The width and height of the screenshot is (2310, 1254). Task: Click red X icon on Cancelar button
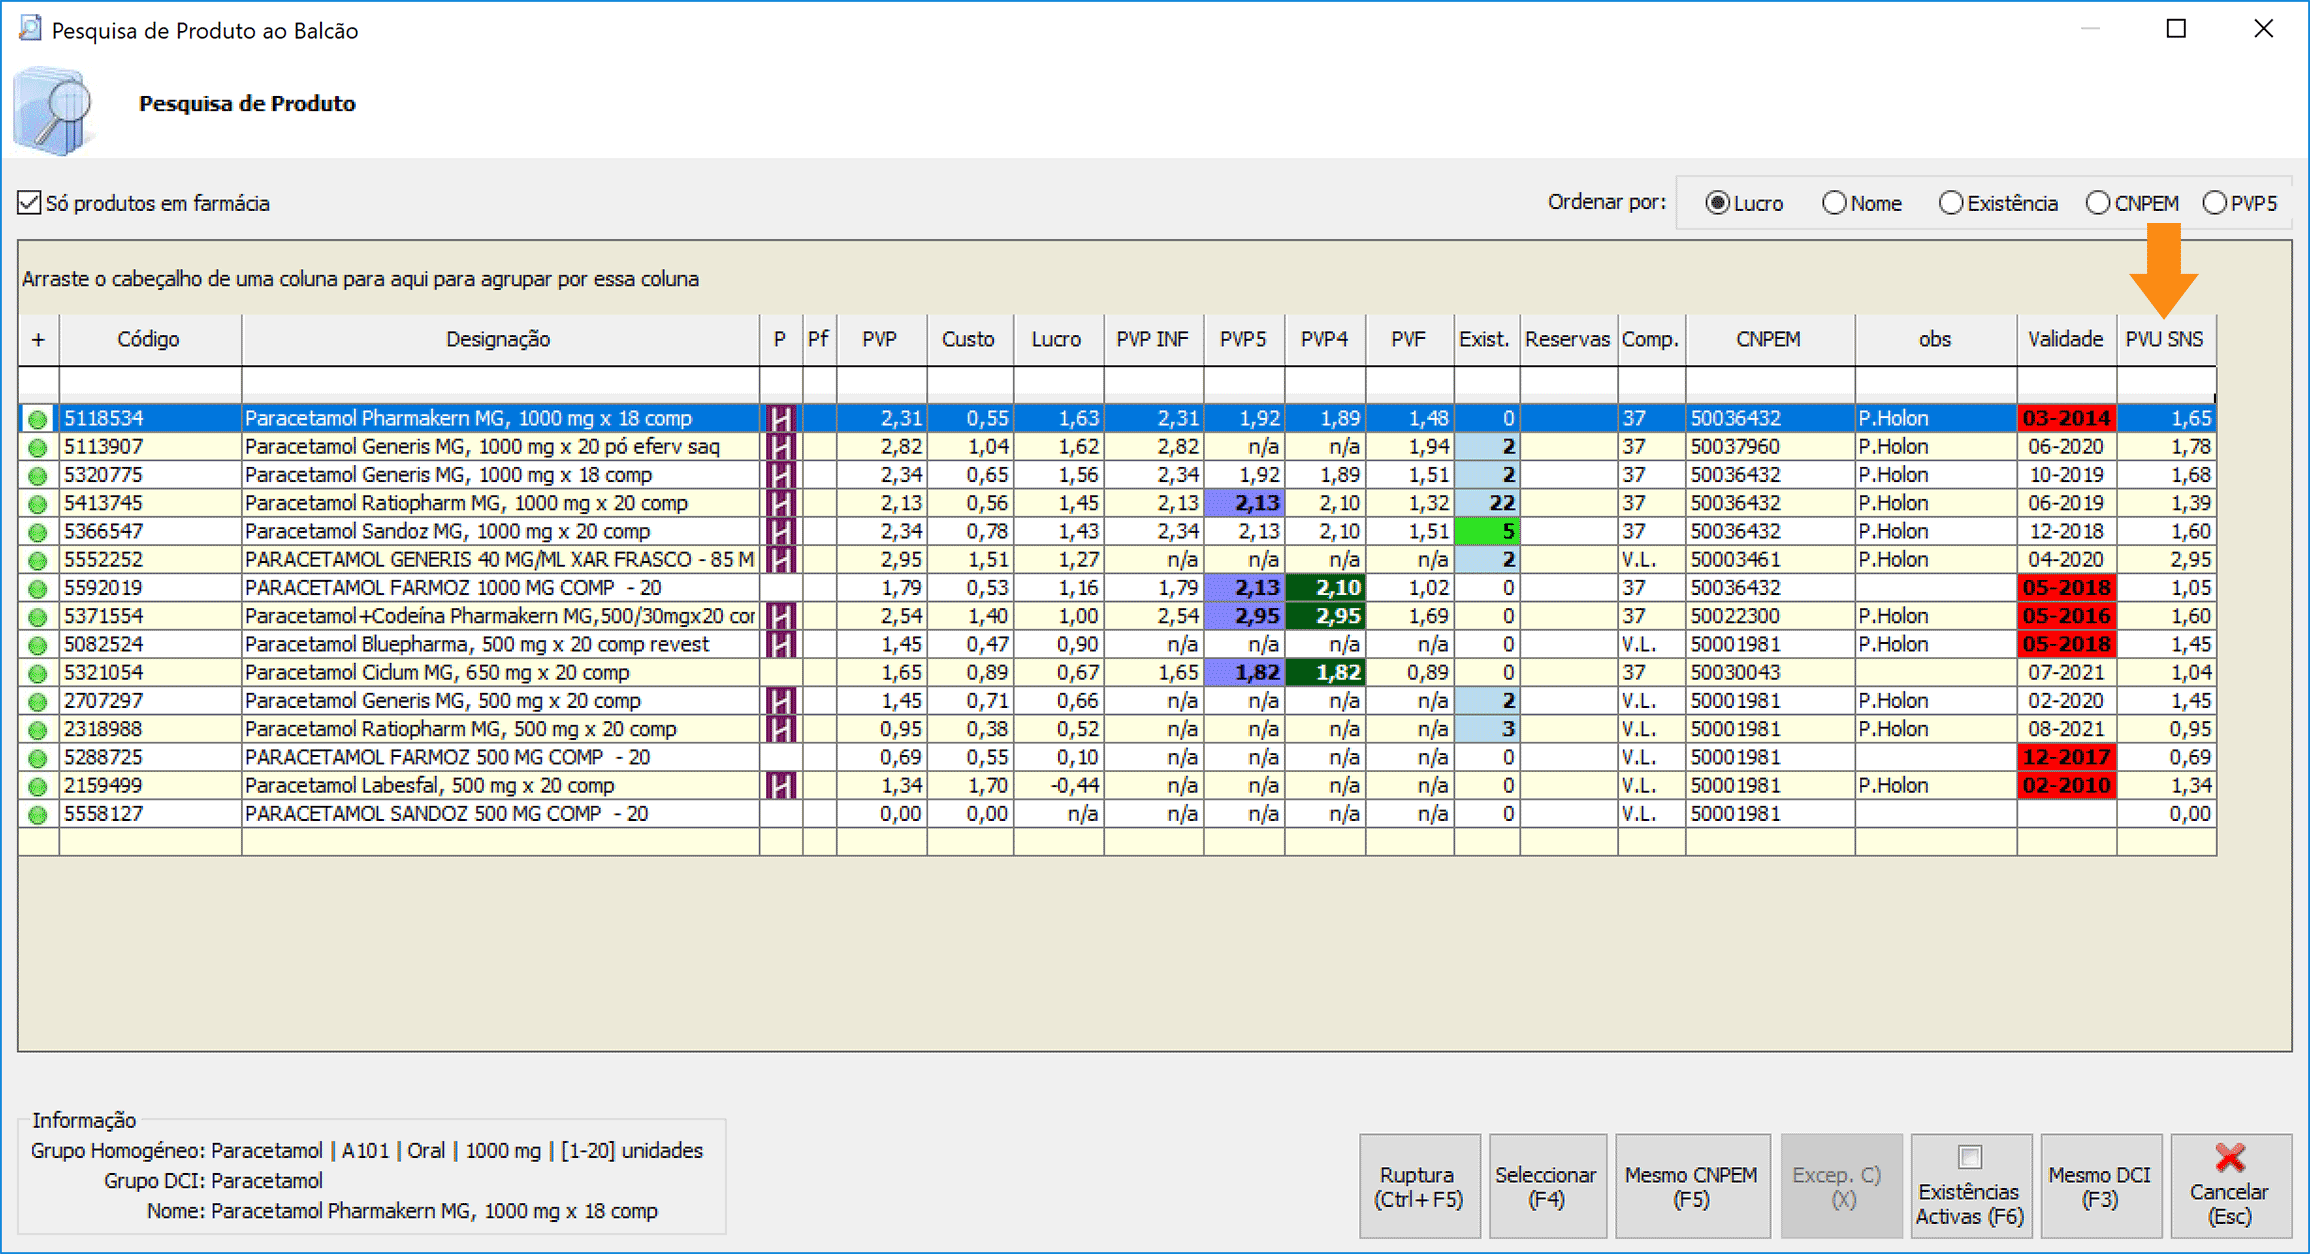[2230, 1158]
